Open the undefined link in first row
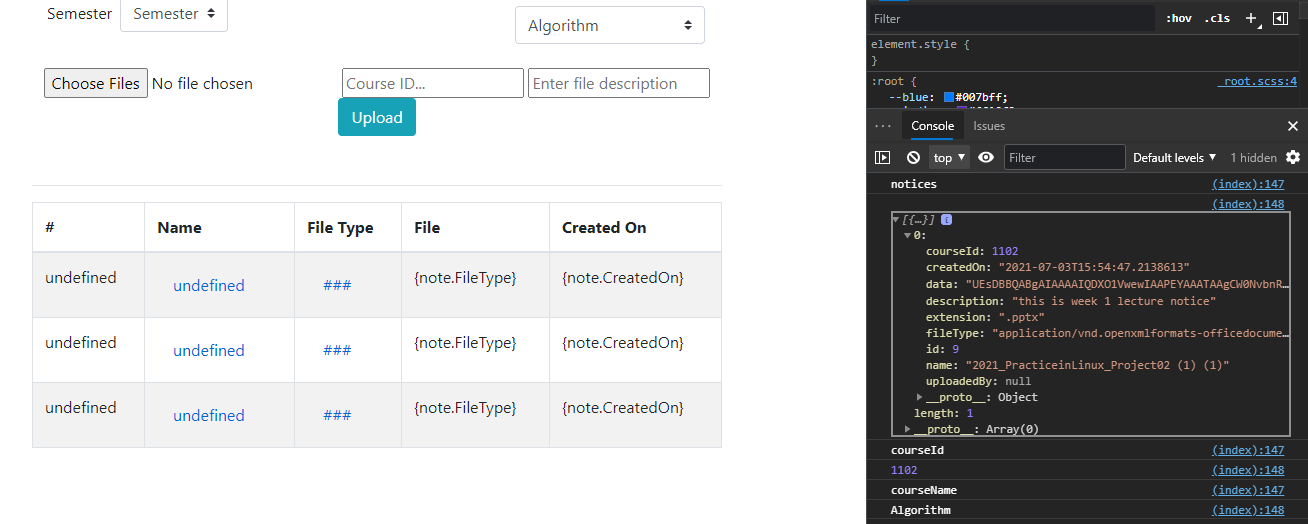This screenshot has height=524, width=1308. pos(209,285)
